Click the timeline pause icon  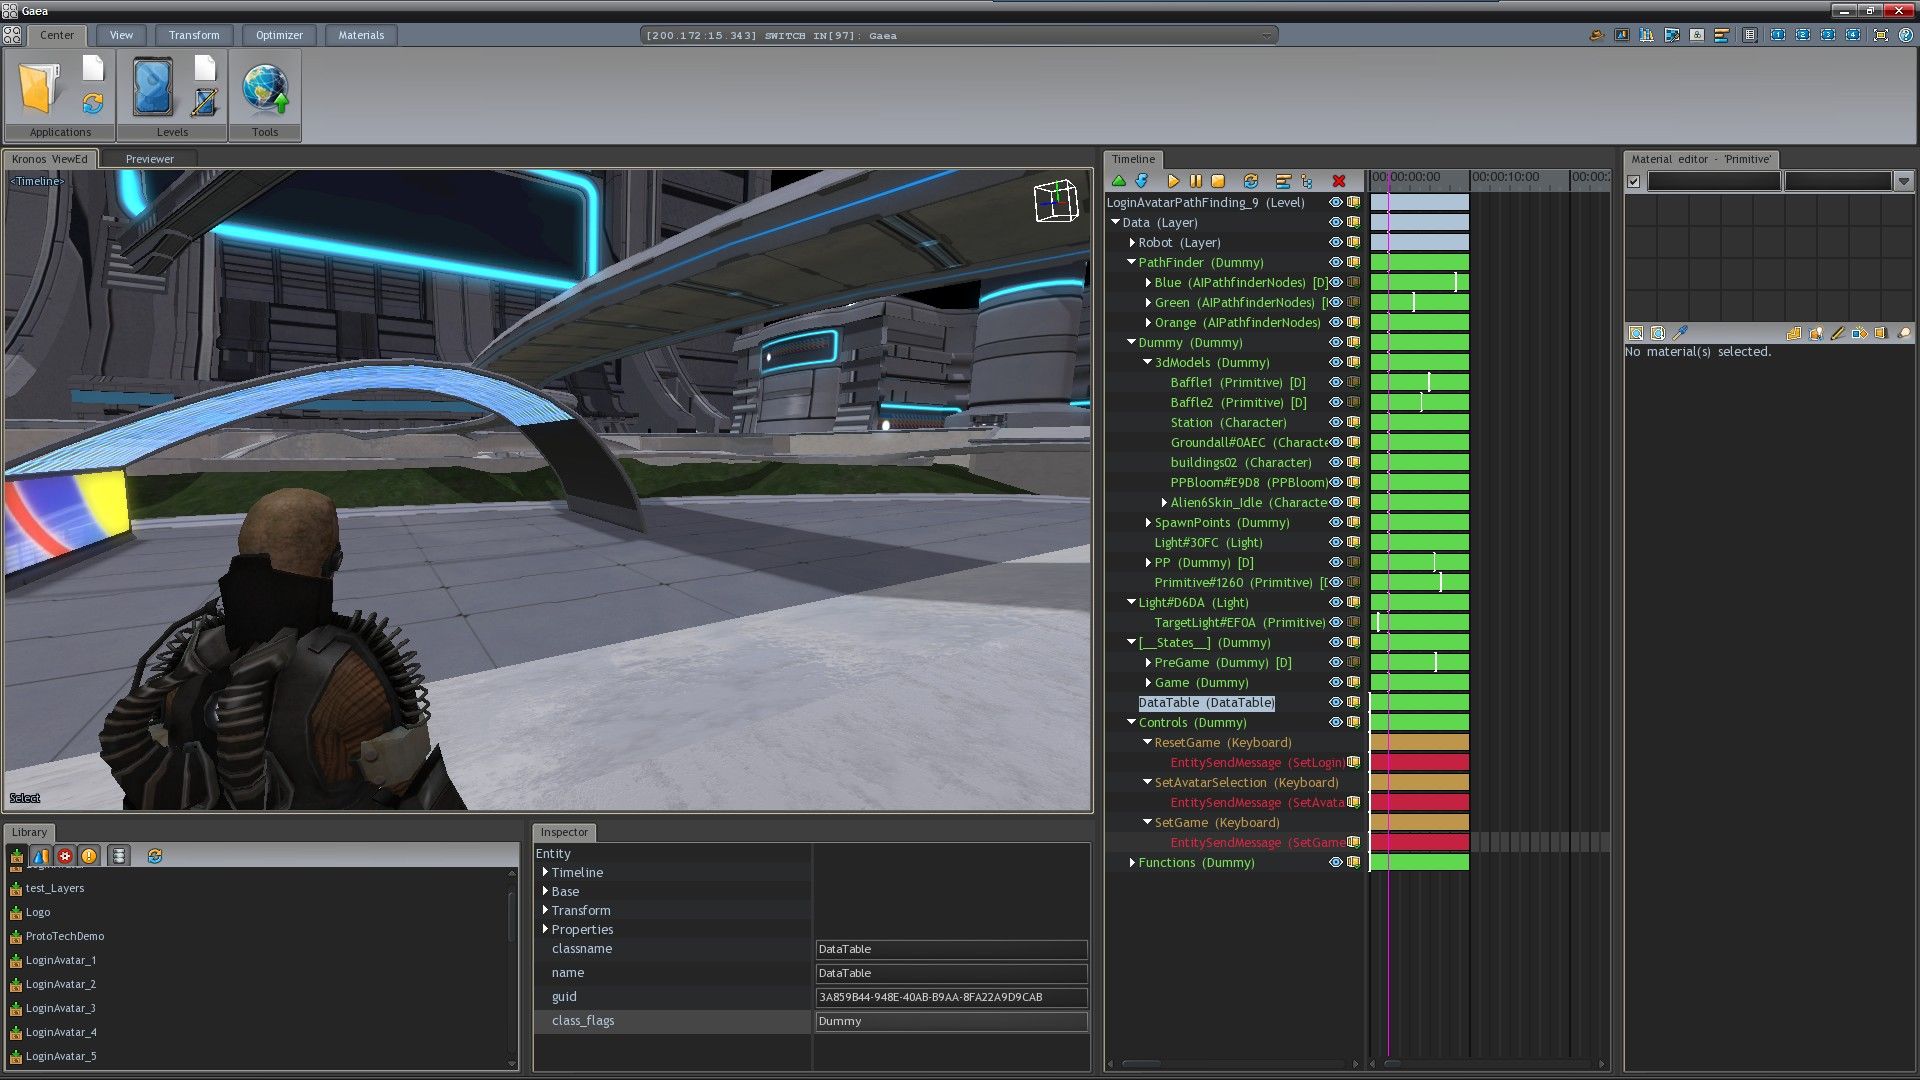point(1196,181)
